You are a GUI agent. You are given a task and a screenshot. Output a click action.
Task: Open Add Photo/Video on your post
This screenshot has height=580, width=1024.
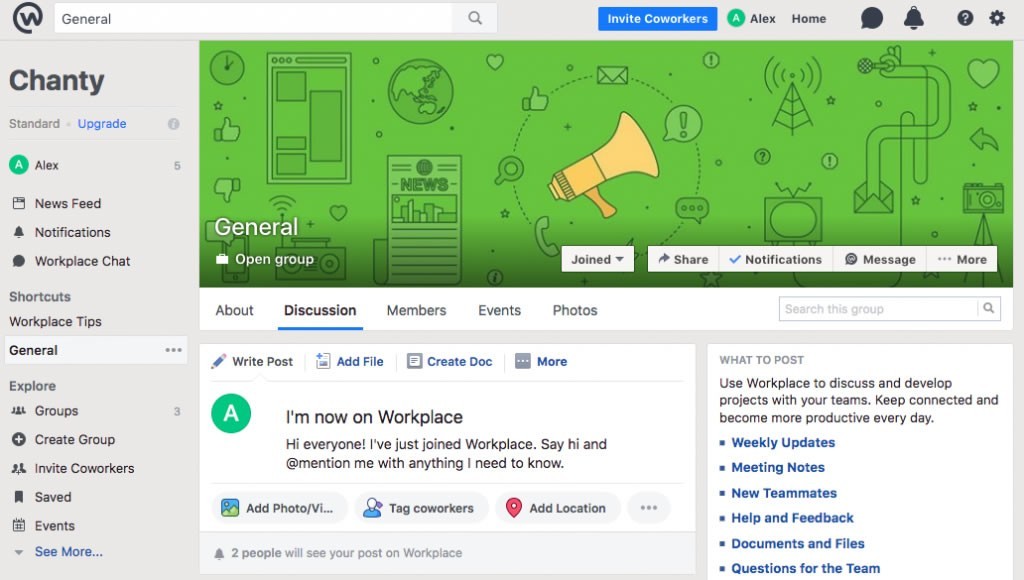tap(280, 508)
